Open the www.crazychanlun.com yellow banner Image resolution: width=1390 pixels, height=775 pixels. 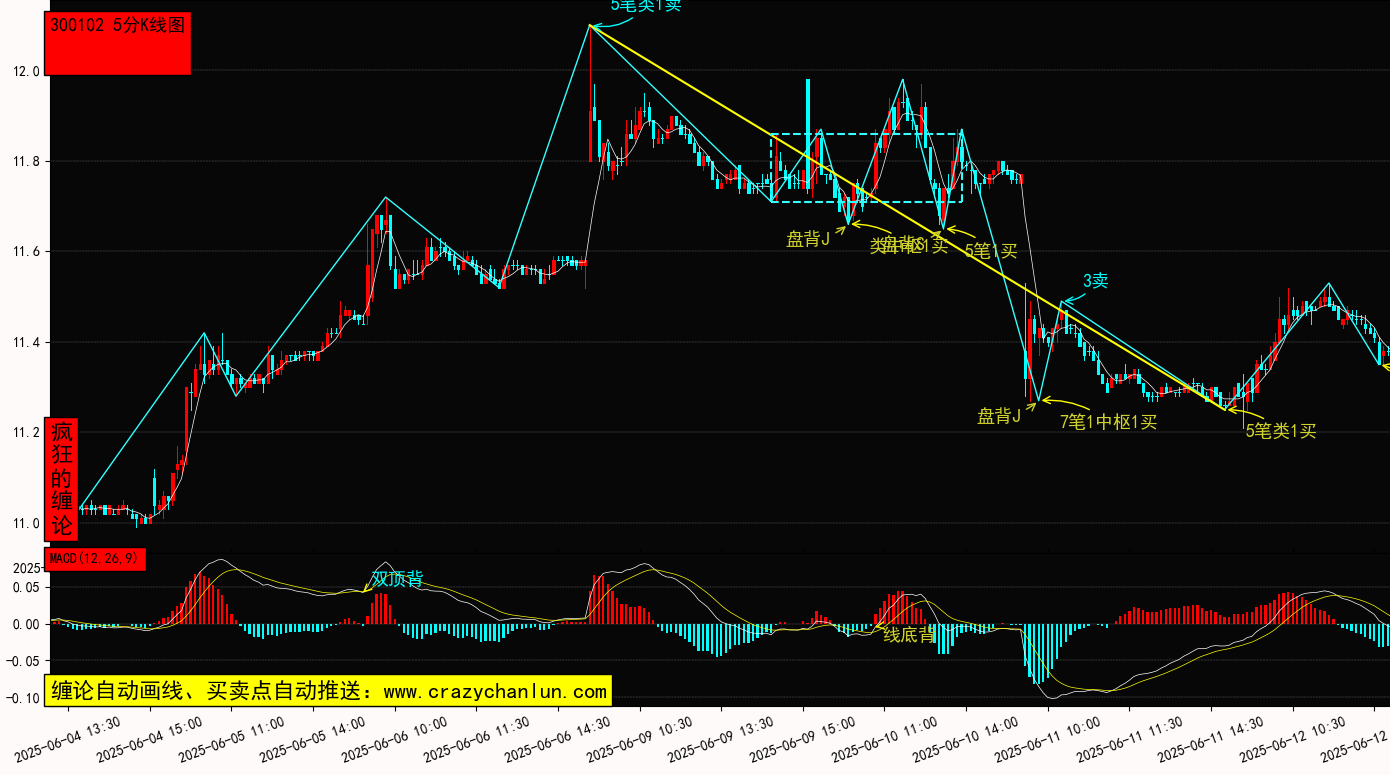(x=328, y=691)
